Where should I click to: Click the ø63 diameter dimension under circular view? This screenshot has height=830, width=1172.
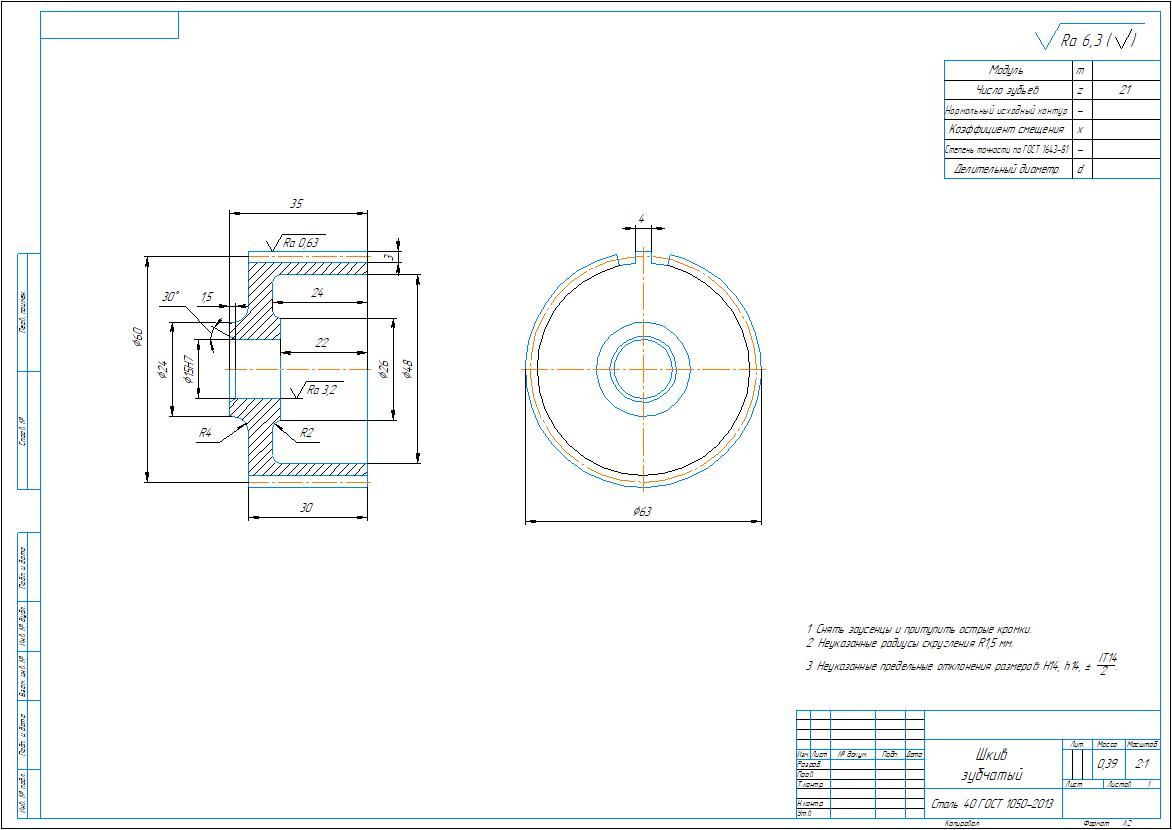point(642,512)
